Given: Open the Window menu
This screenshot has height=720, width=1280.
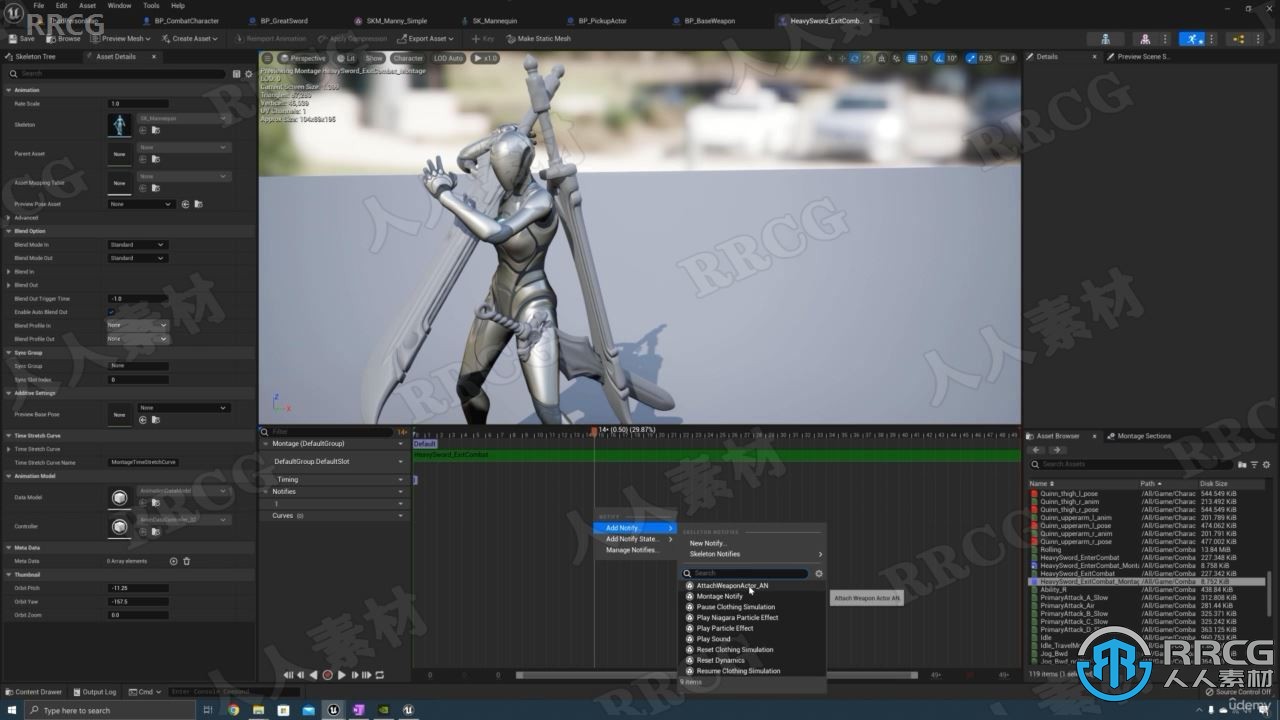Looking at the screenshot, I should tap(119, 5).
